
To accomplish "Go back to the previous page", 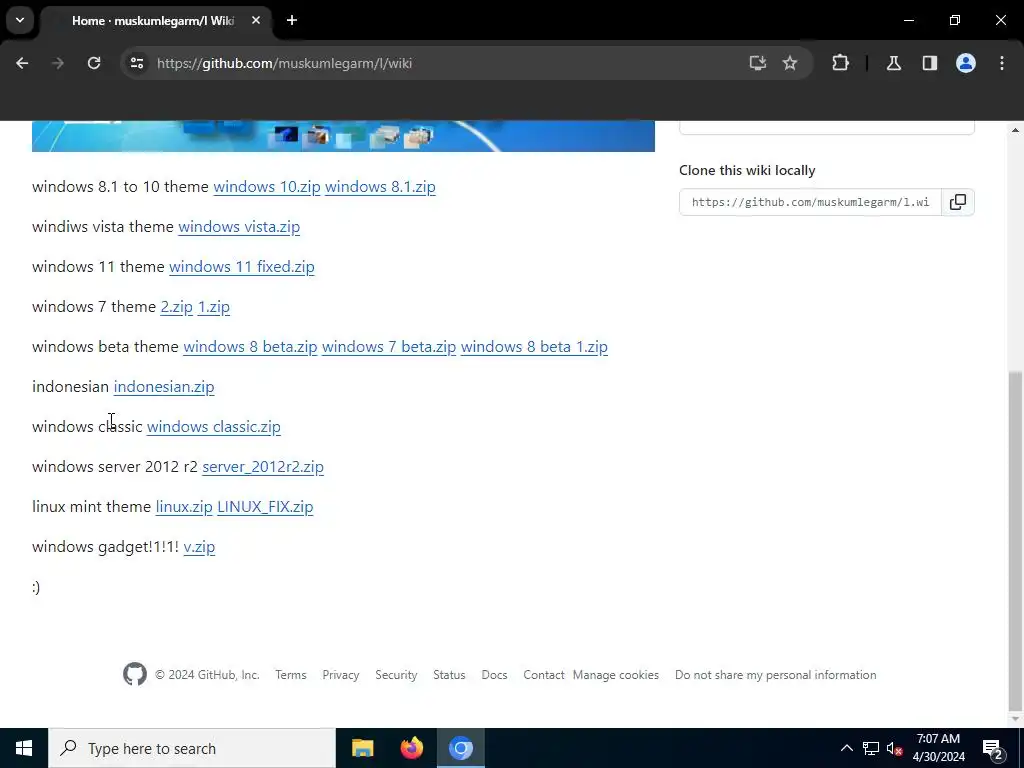I will click(x=22, y=63).
